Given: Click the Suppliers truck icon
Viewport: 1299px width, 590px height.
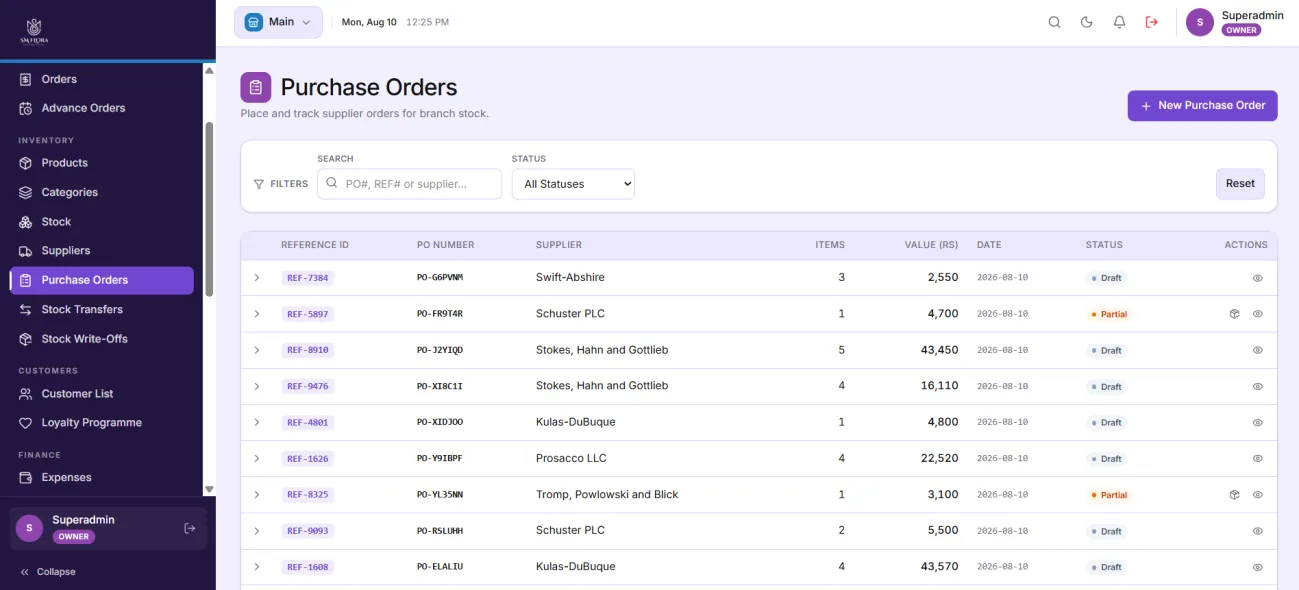Looking at the screenshot, I should 26,251.
